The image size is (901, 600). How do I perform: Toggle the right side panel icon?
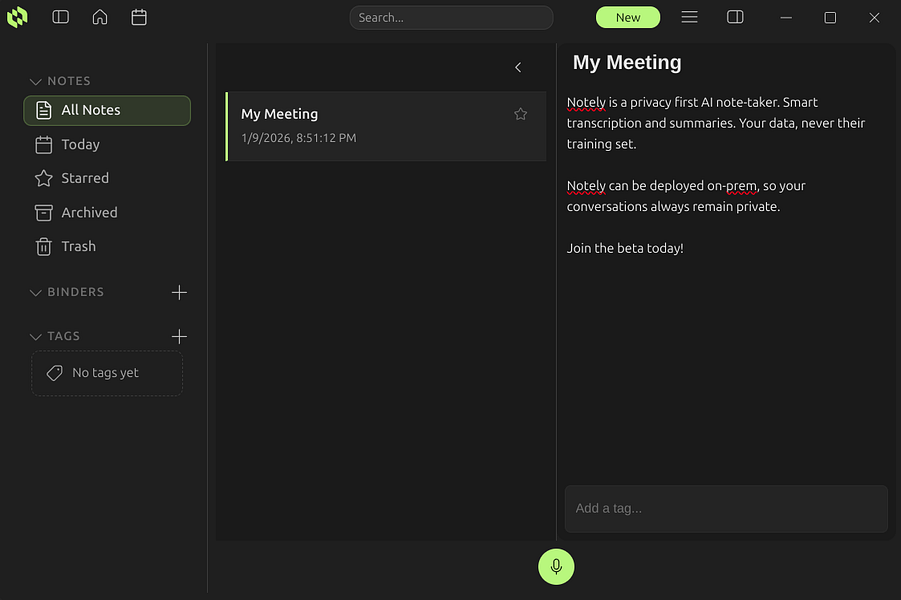tap(735, 17)
